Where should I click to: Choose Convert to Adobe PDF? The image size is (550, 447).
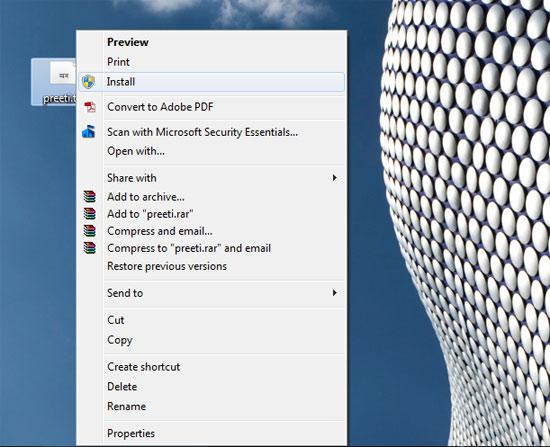click(211, 107)
